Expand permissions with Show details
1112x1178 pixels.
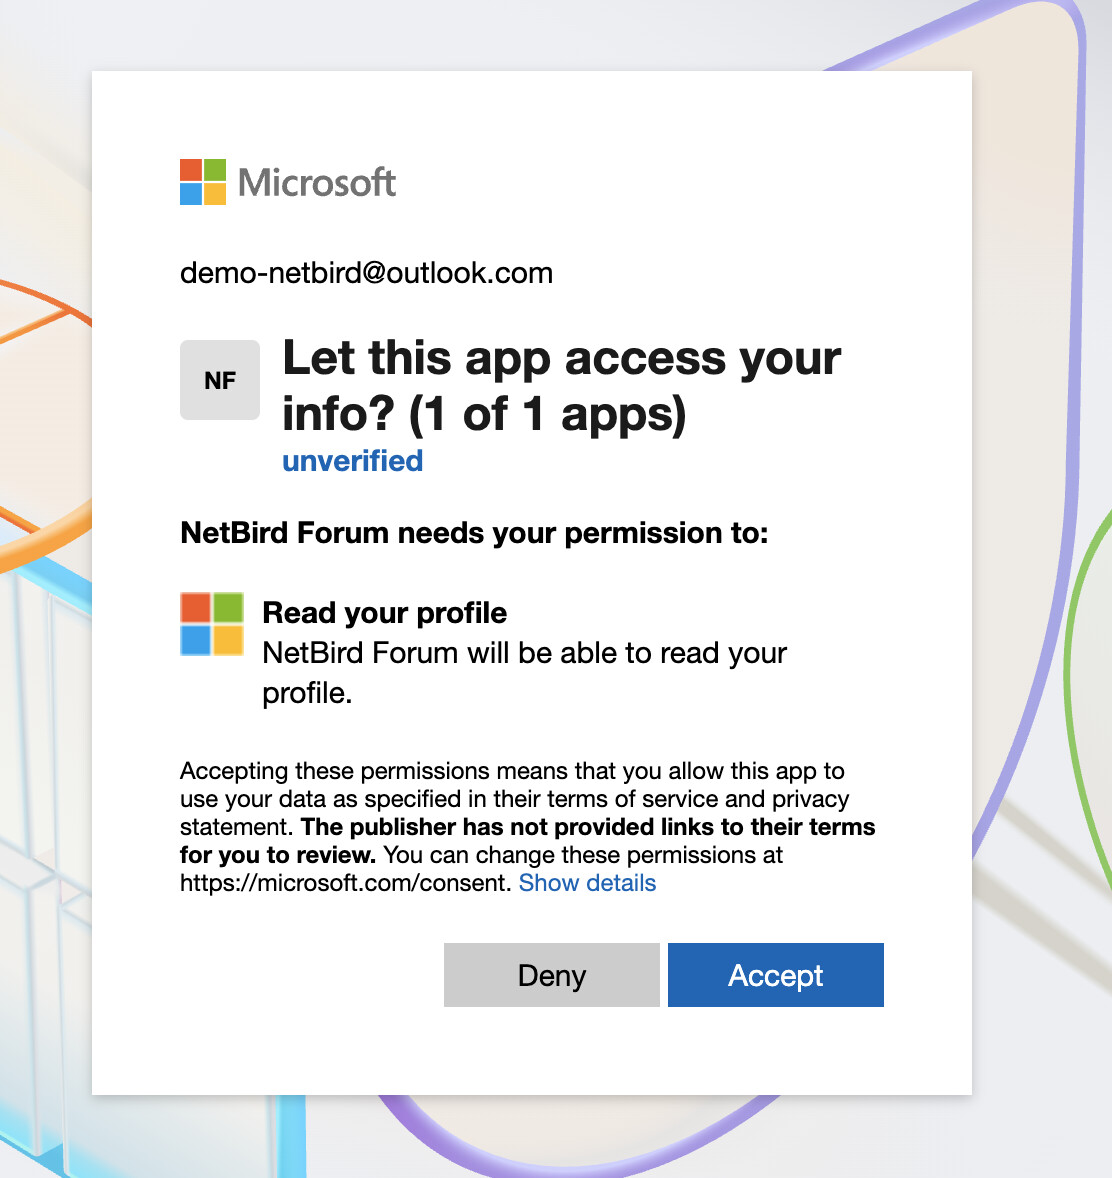(587, 883)
